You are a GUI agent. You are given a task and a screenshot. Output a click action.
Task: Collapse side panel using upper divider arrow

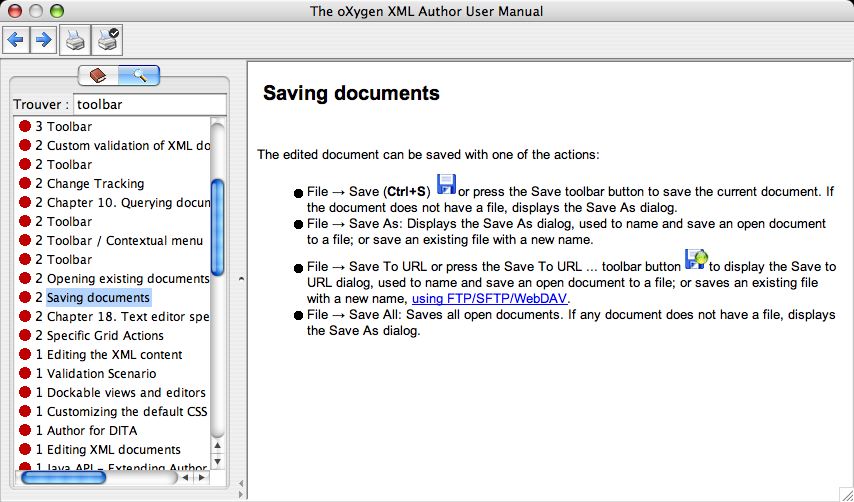tap(241, 279)
